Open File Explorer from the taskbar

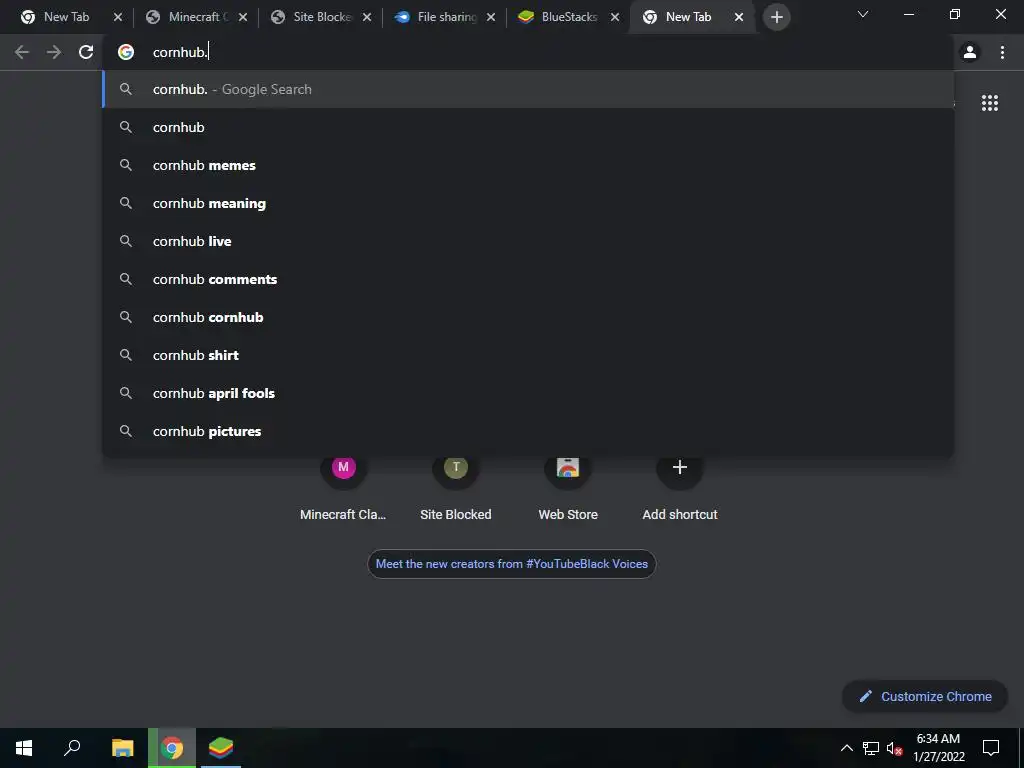(122, 748)
